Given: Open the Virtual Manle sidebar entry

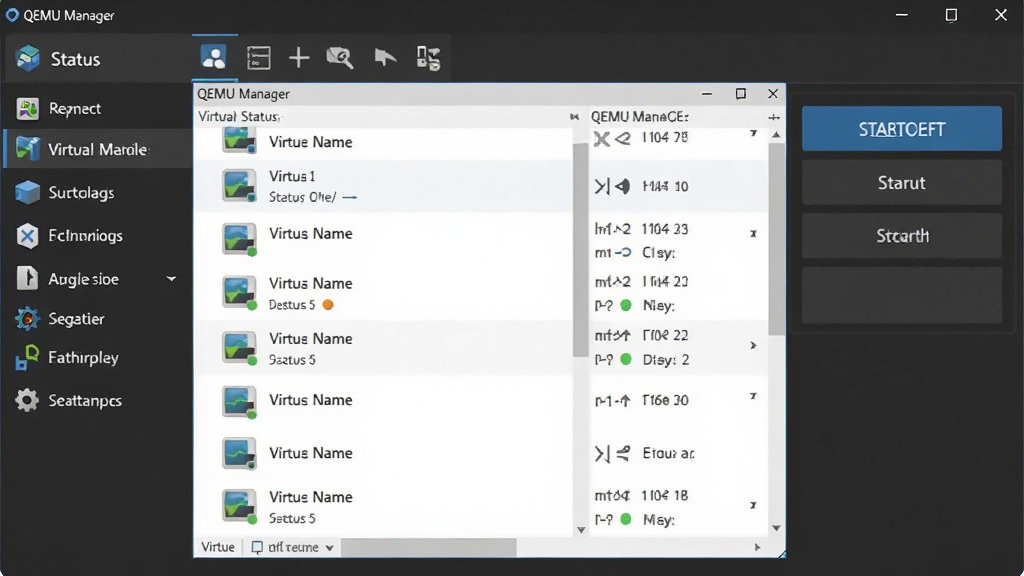Looking at the screenshot, I should 98,150.
